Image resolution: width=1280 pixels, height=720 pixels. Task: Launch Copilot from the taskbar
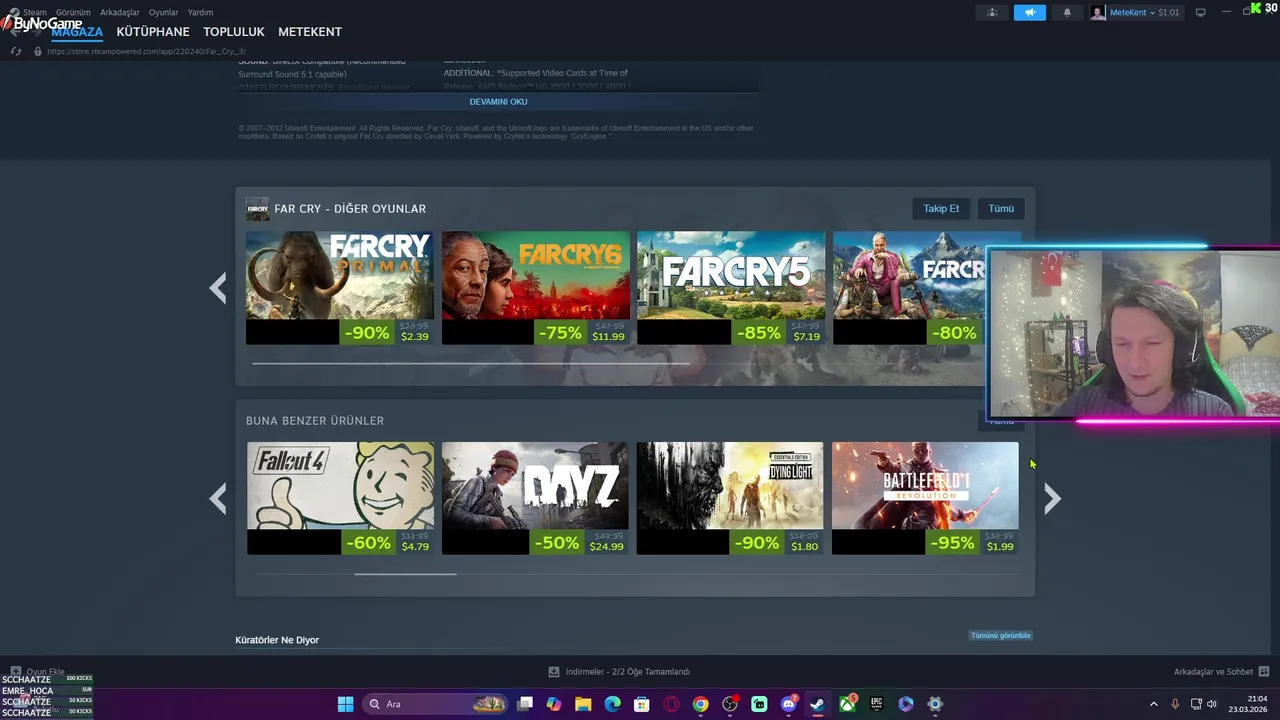[x=554, y=704]
